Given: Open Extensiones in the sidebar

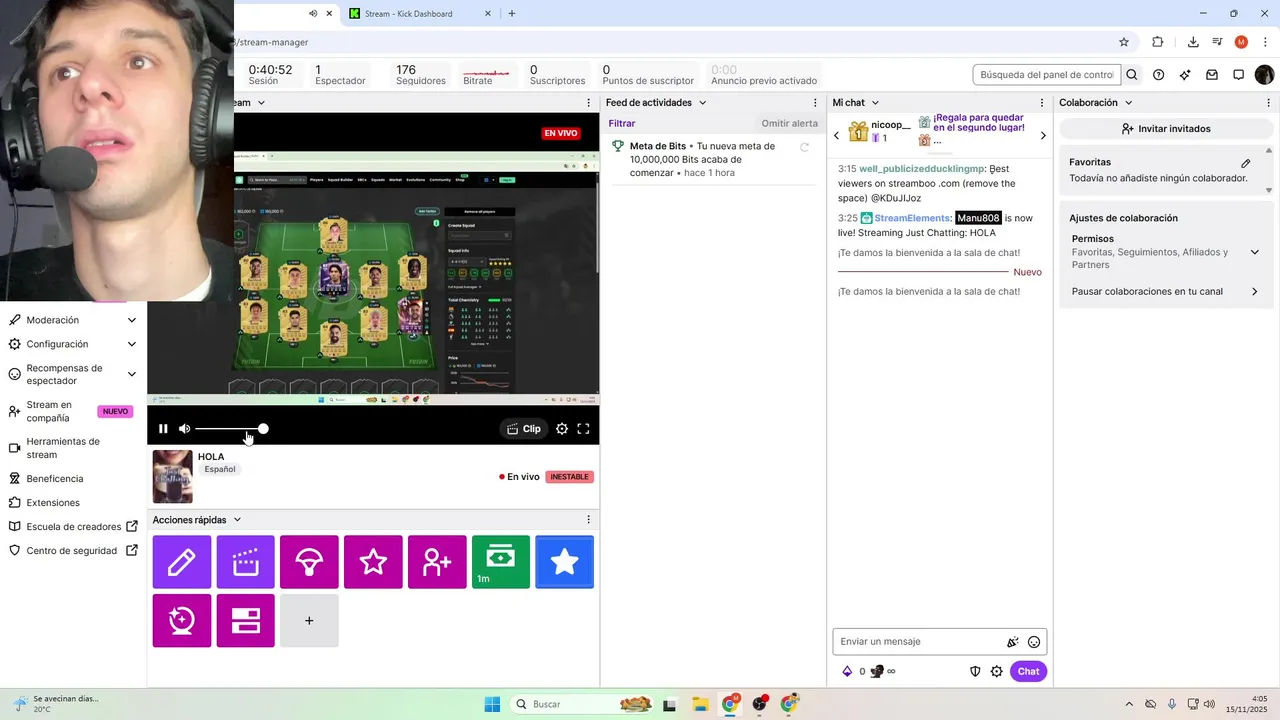Looking at the screenshot, I should click(53, 503).
